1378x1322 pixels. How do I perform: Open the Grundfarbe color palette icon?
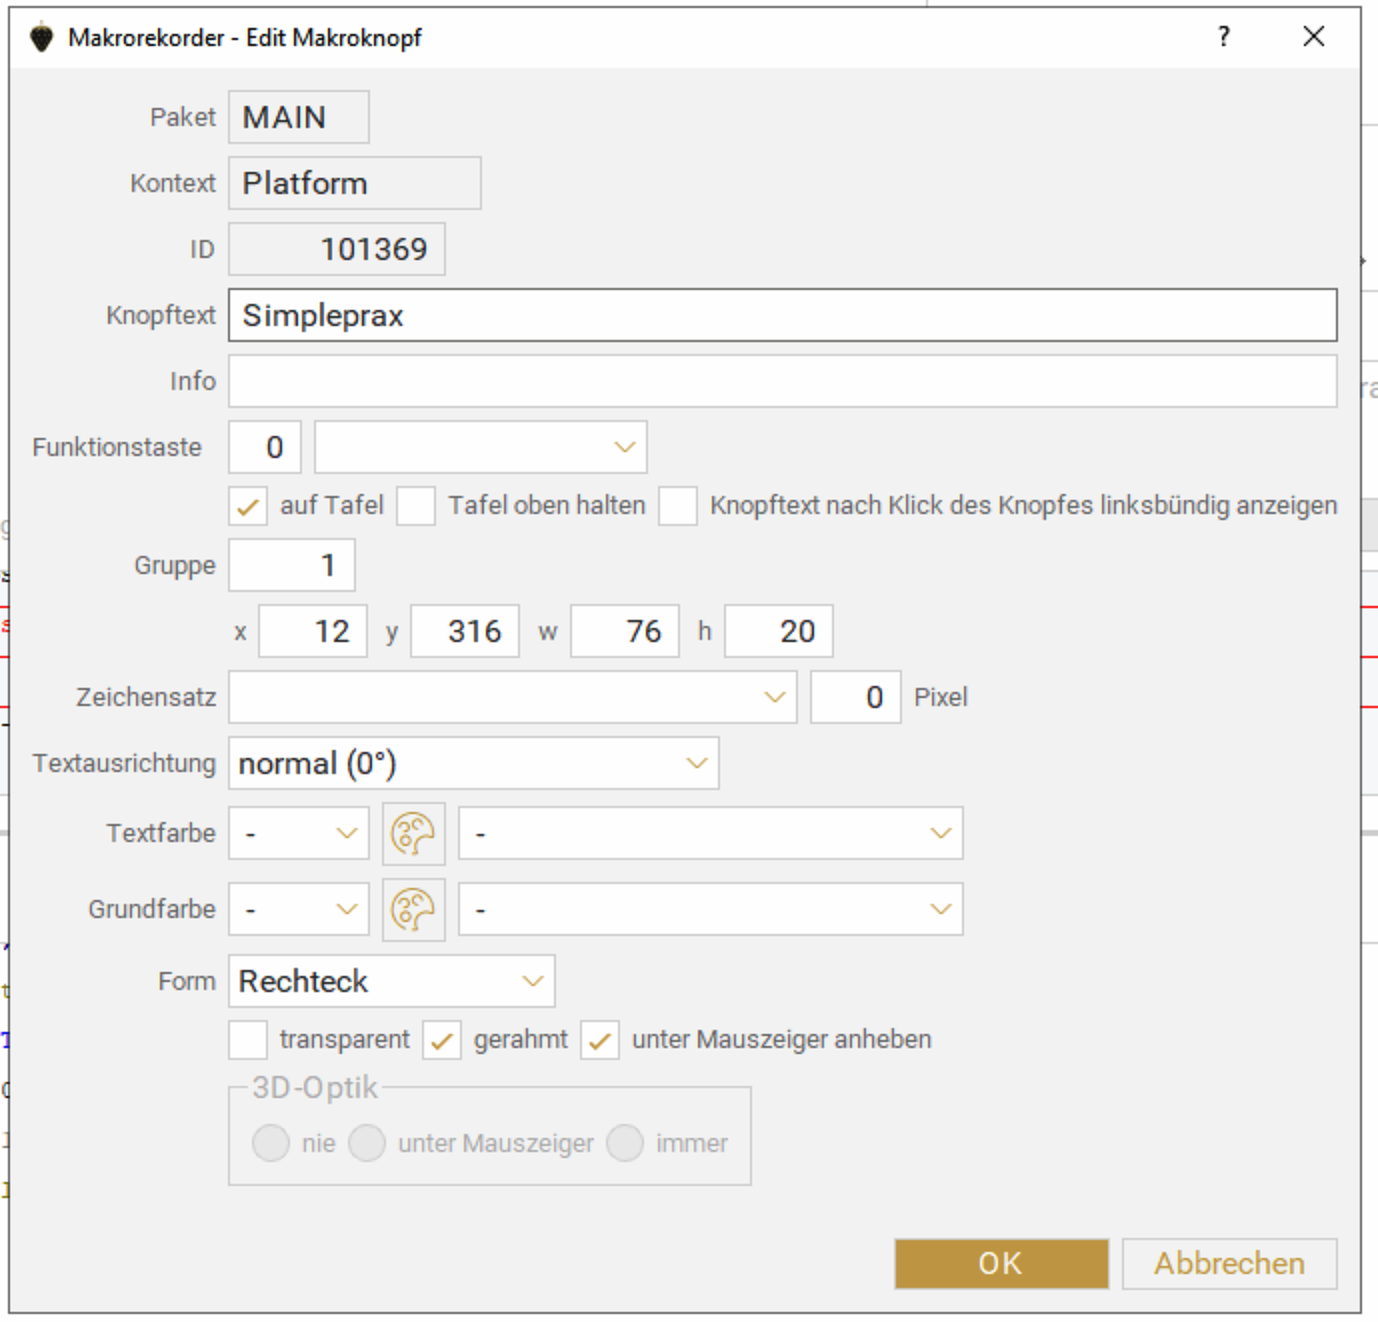click(x=413, y=910)
